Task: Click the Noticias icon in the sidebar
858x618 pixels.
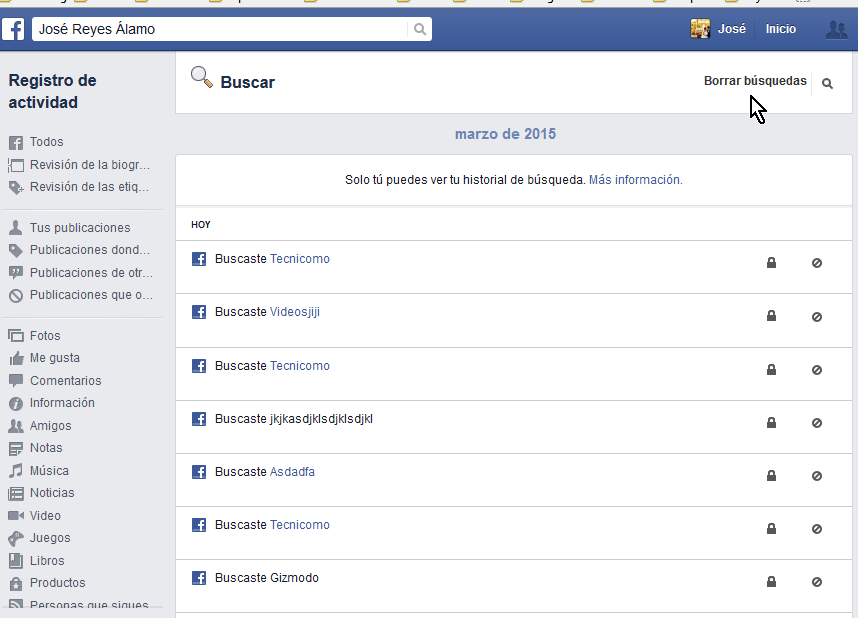Action: pyautogui.click(x=16, y=493)
